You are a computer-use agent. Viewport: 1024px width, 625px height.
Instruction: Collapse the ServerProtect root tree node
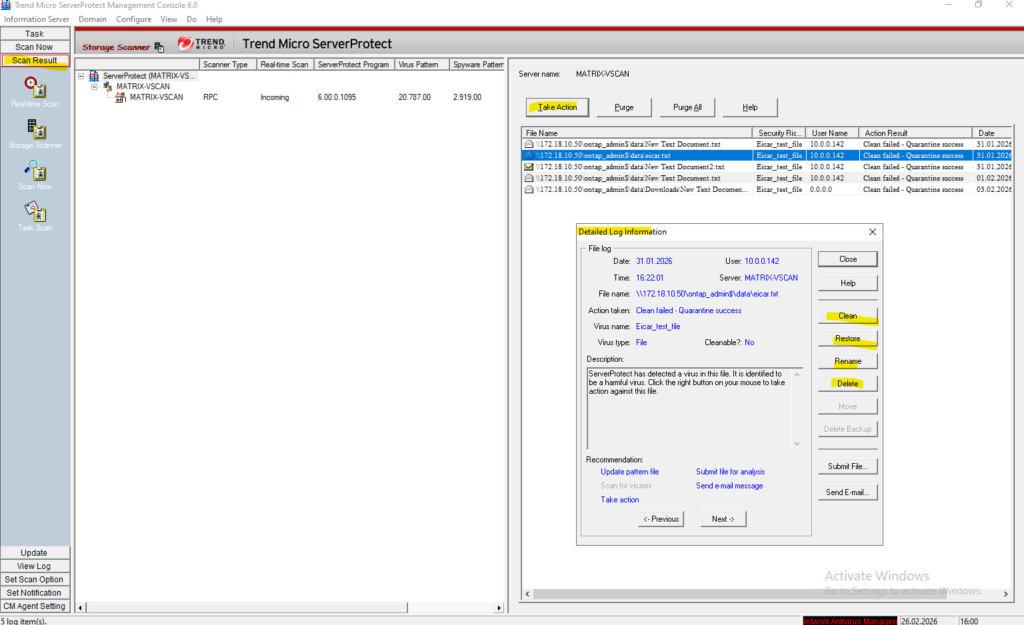(x=82, y=76)
